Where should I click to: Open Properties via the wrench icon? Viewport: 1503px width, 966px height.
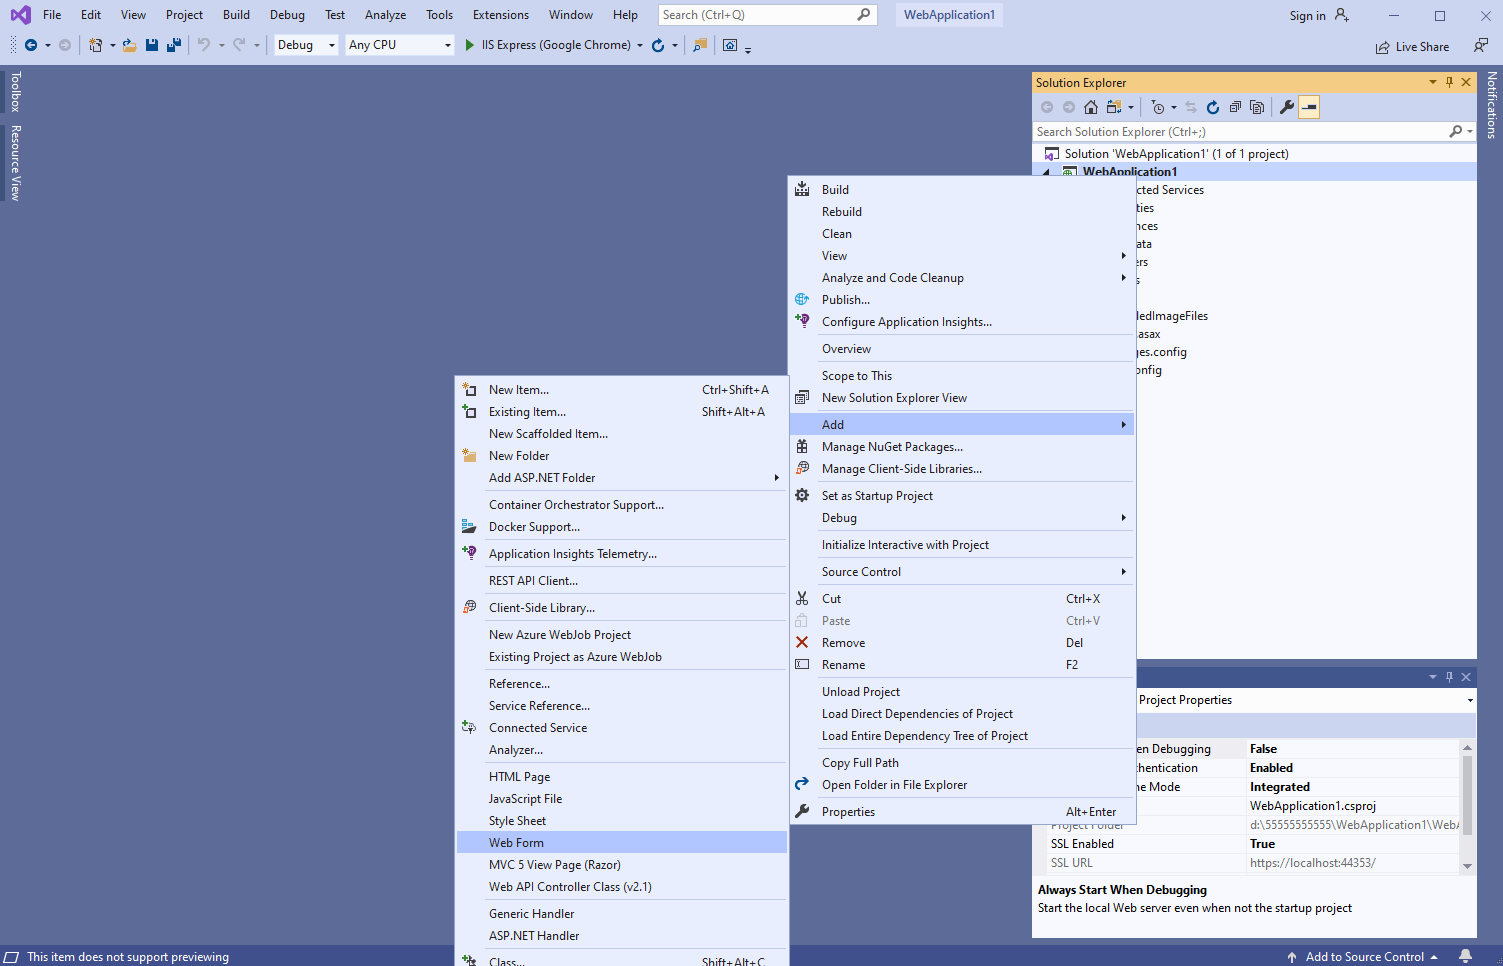click(1287, 107)
